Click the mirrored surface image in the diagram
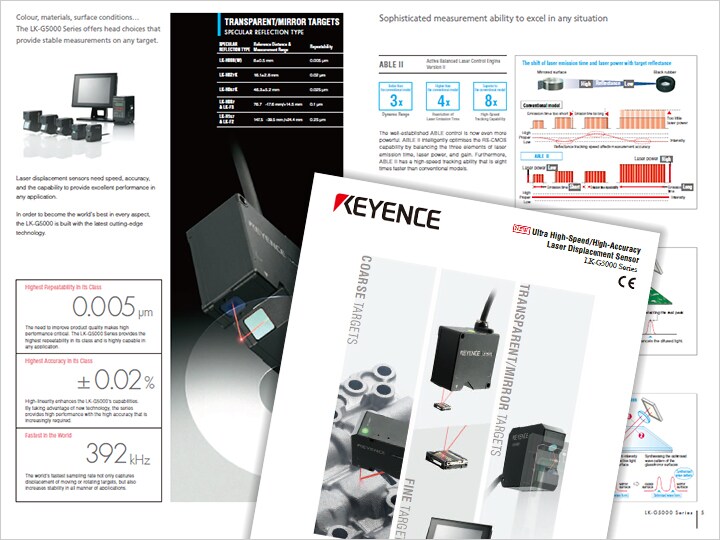Viewport: 720px width, 540px height. [x=550, y=84]
